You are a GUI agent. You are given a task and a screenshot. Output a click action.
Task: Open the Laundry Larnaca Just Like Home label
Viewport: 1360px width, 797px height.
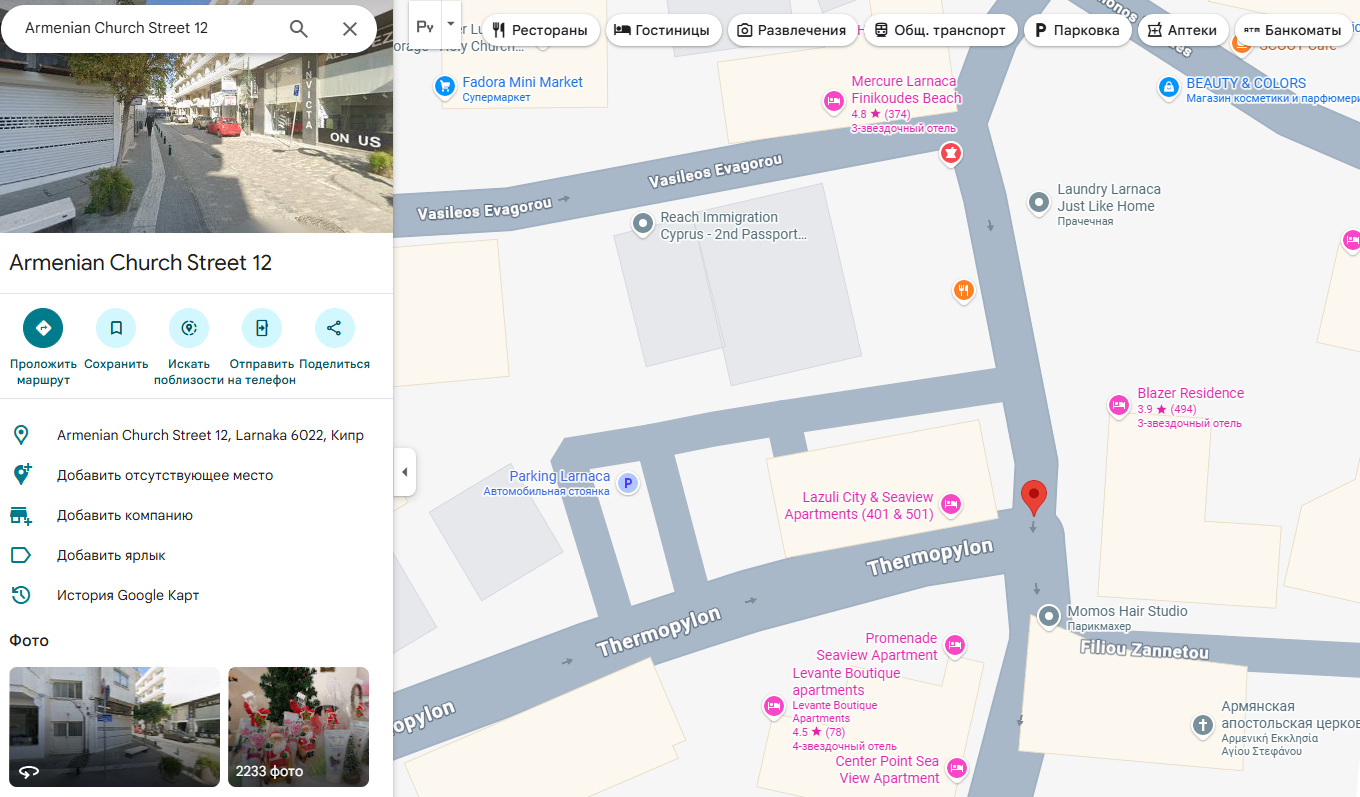(1109, 198)
